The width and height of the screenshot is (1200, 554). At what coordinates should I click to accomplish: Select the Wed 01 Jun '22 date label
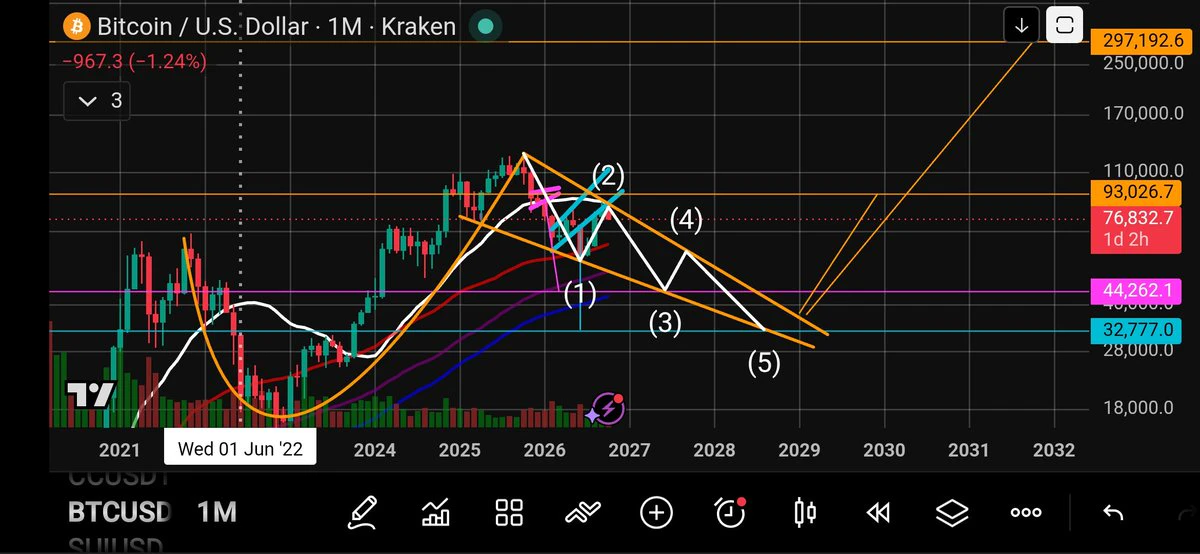pyautogui.click(x=240, y=449)
